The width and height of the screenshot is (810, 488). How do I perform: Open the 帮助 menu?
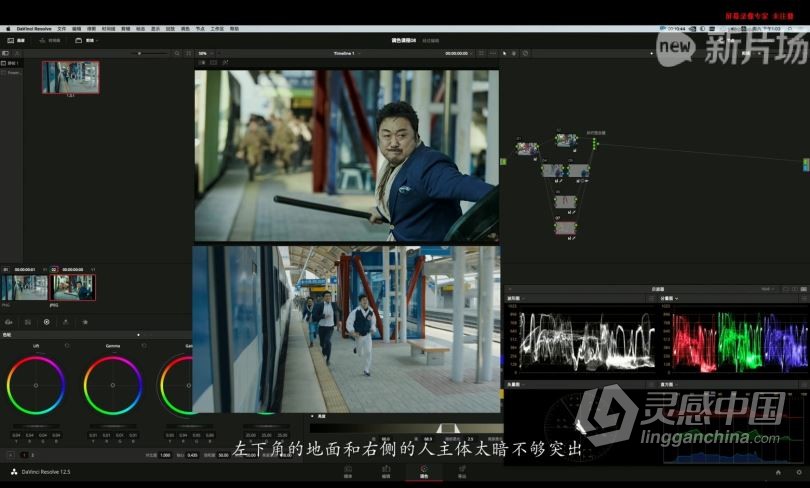pos(234,29)
